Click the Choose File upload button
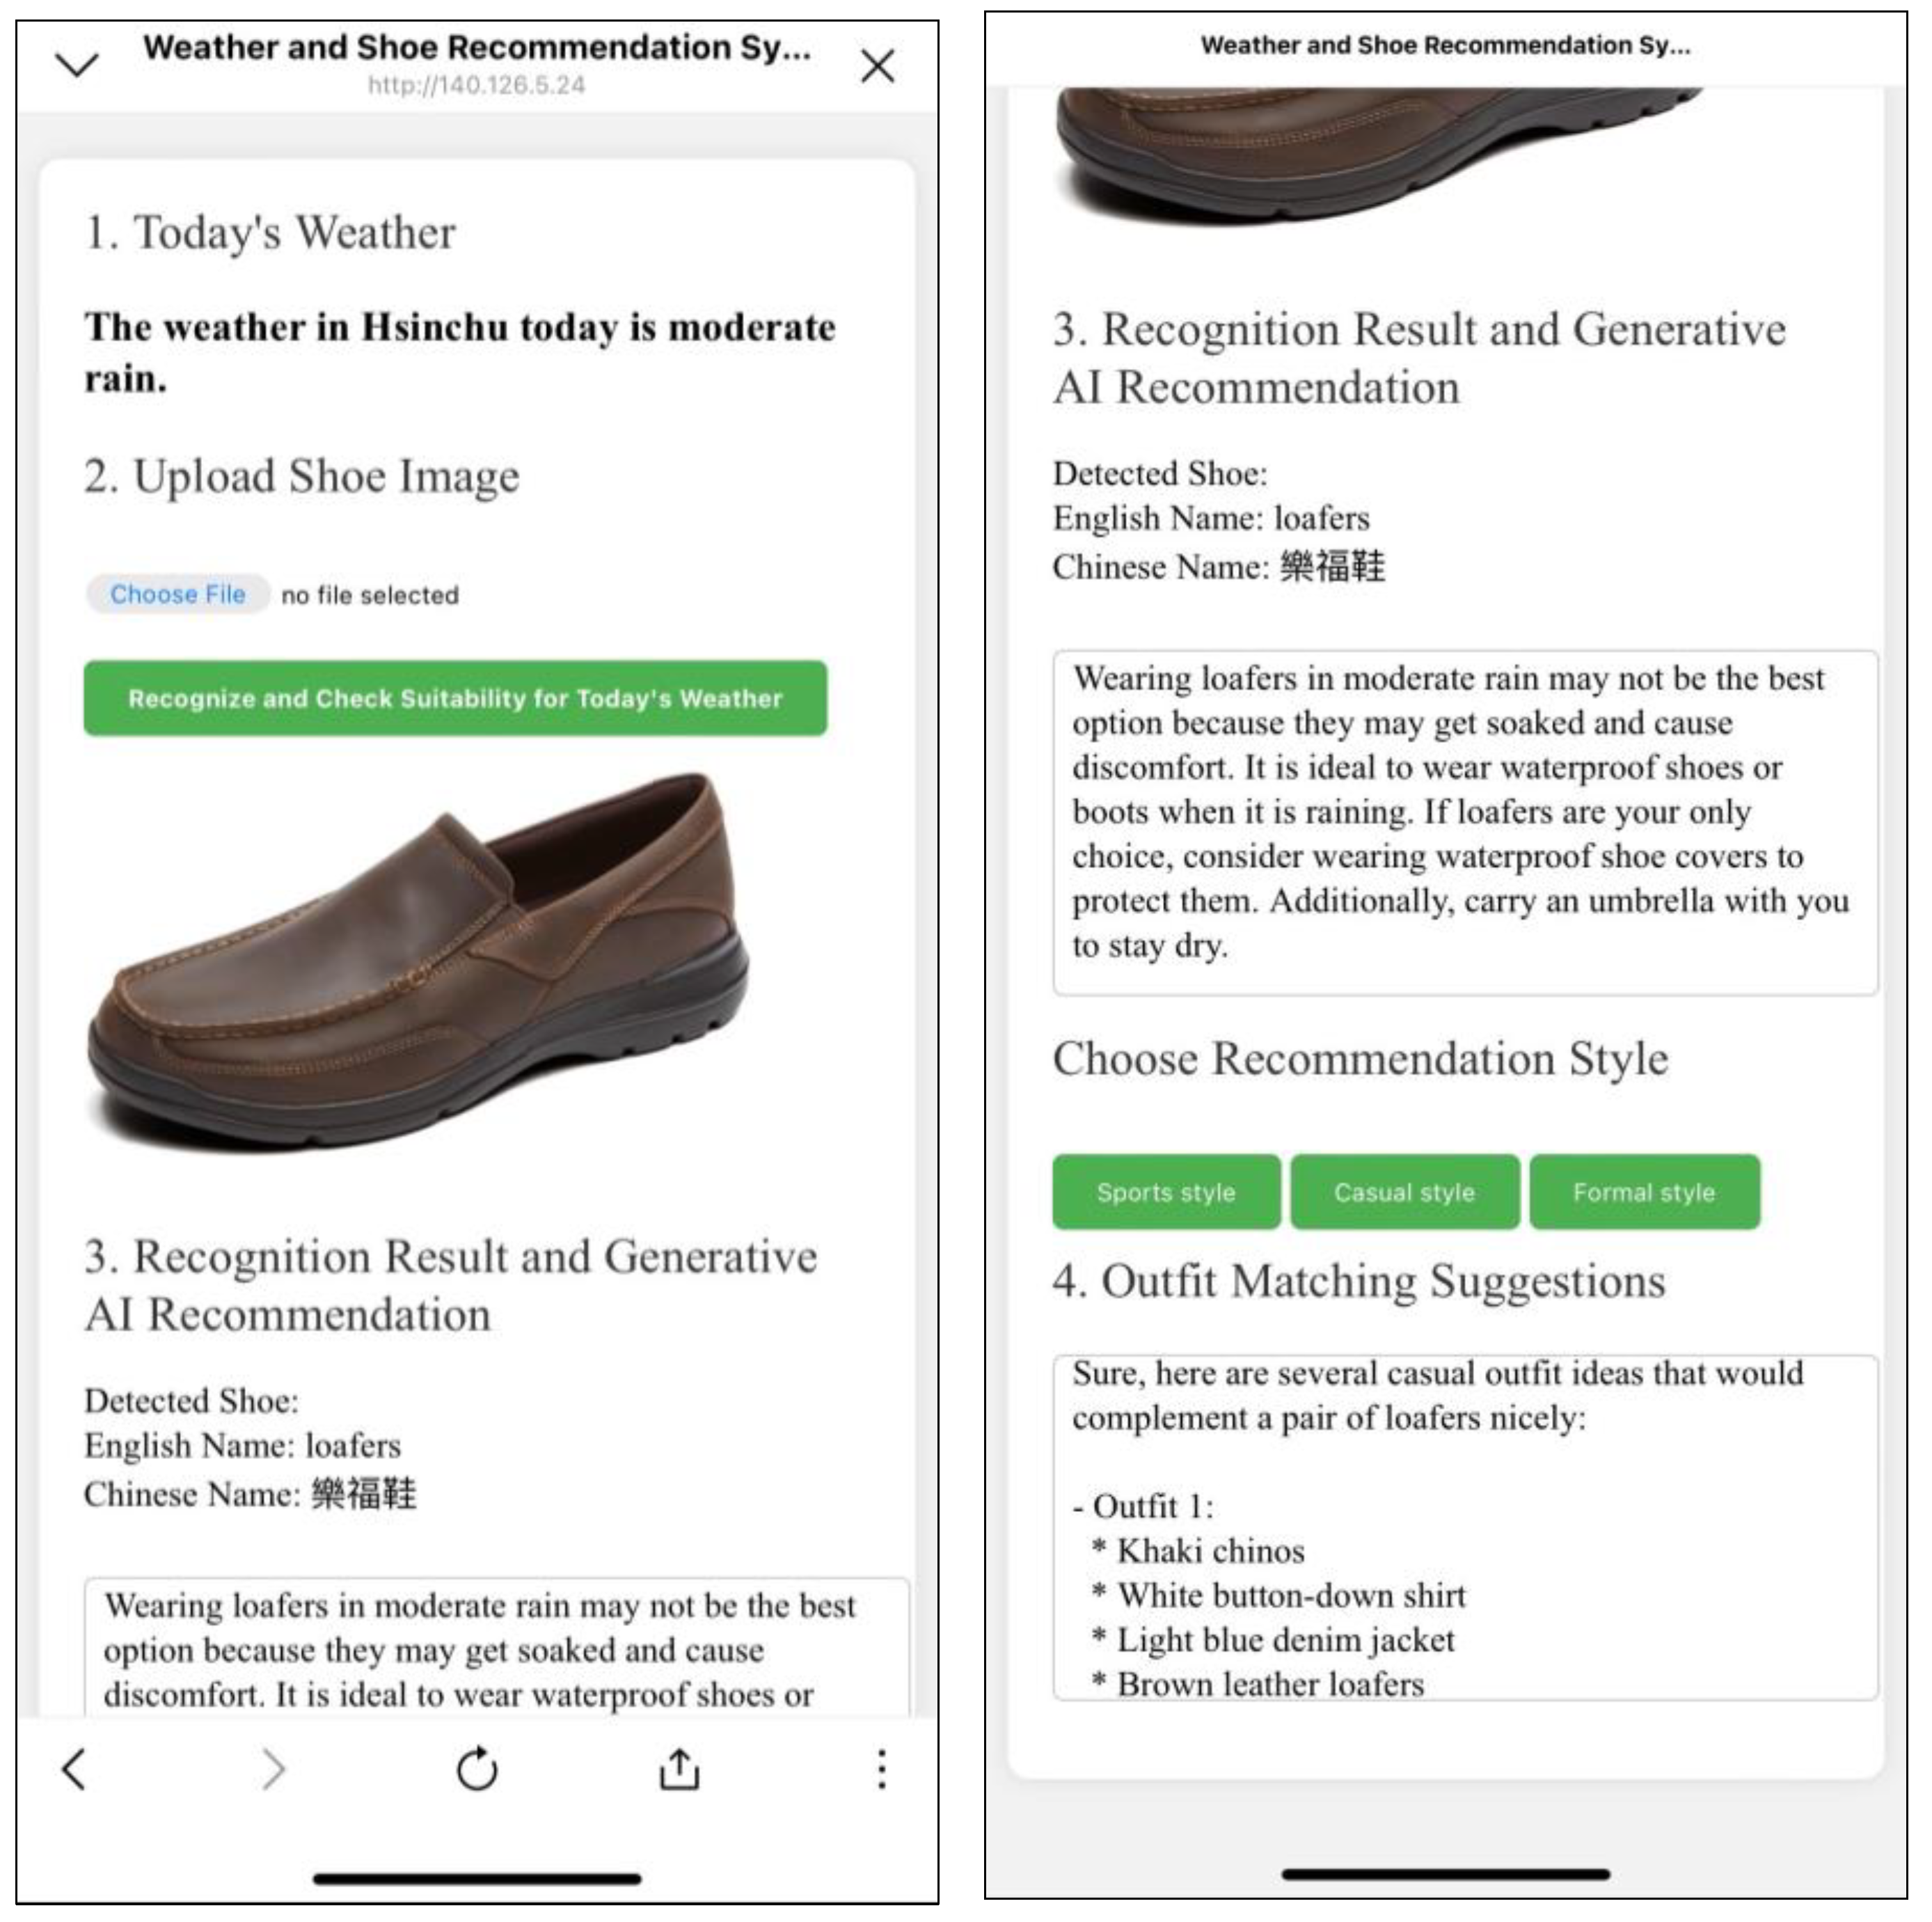Viewport: 1932px width, 1922px height. [177, 594]
